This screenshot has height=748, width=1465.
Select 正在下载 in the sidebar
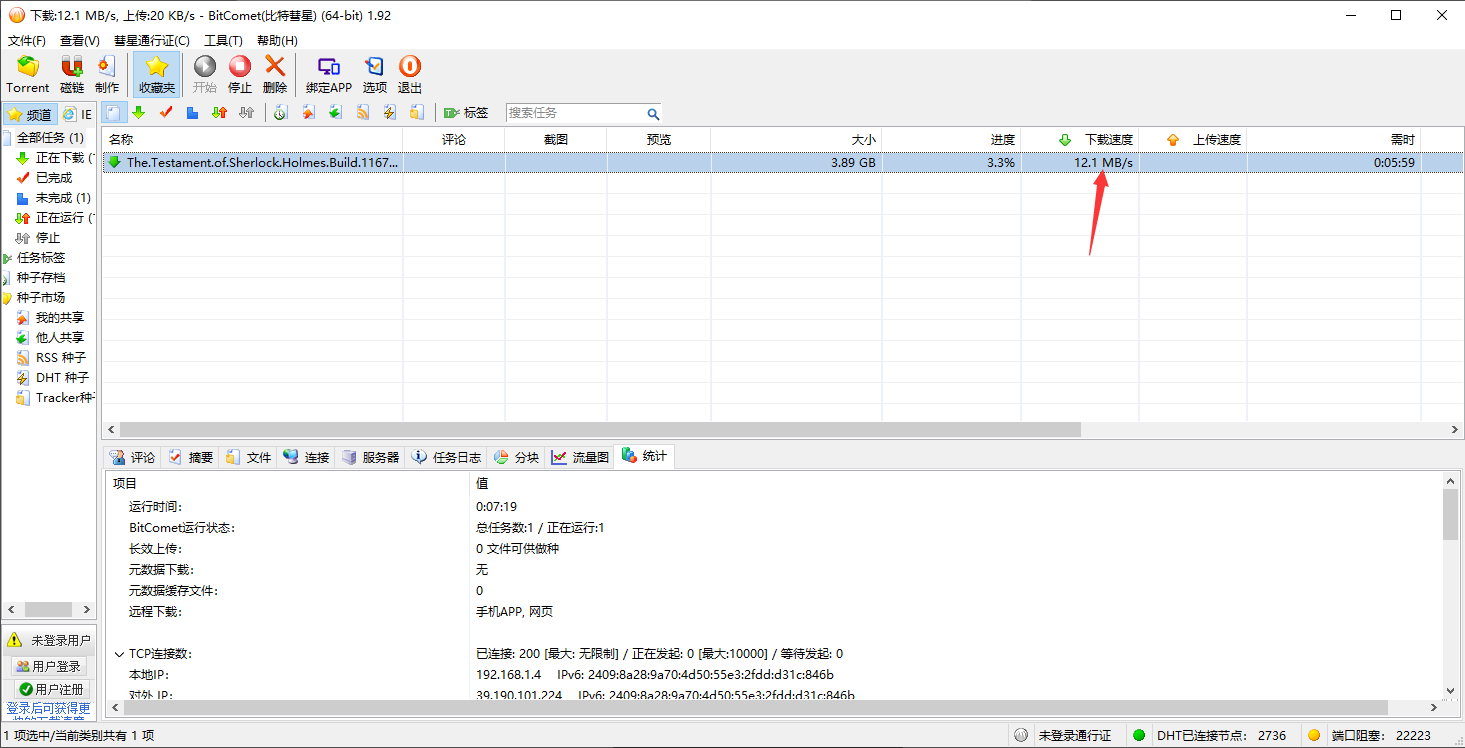[x=59, y=158]
